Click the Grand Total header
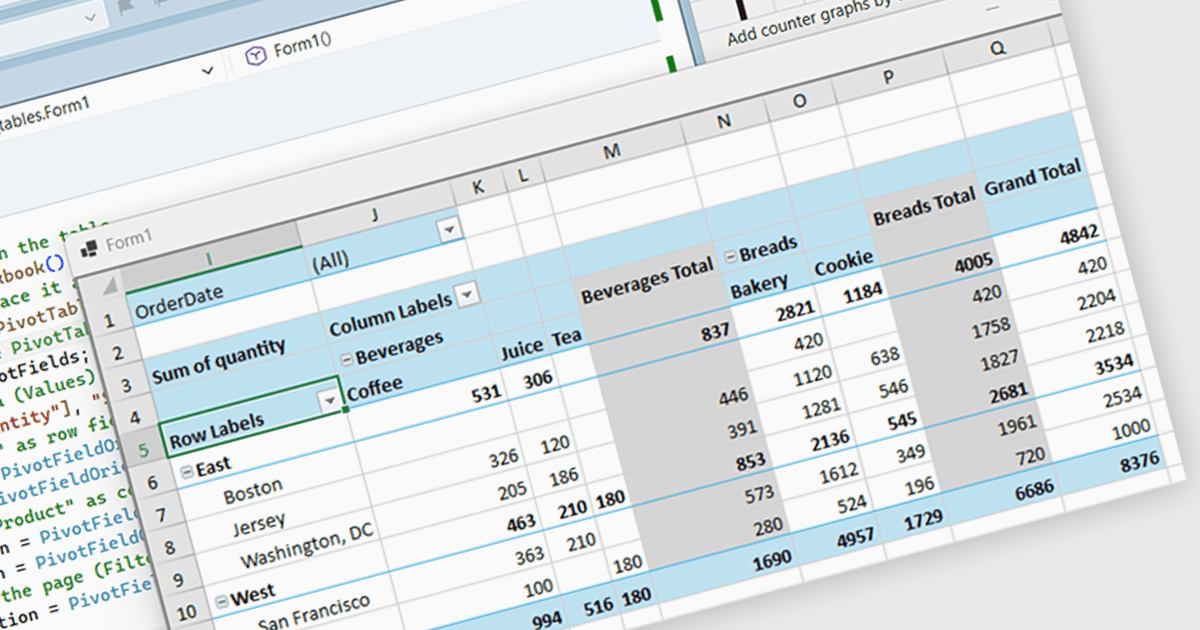 click(x=1032, y=178)
